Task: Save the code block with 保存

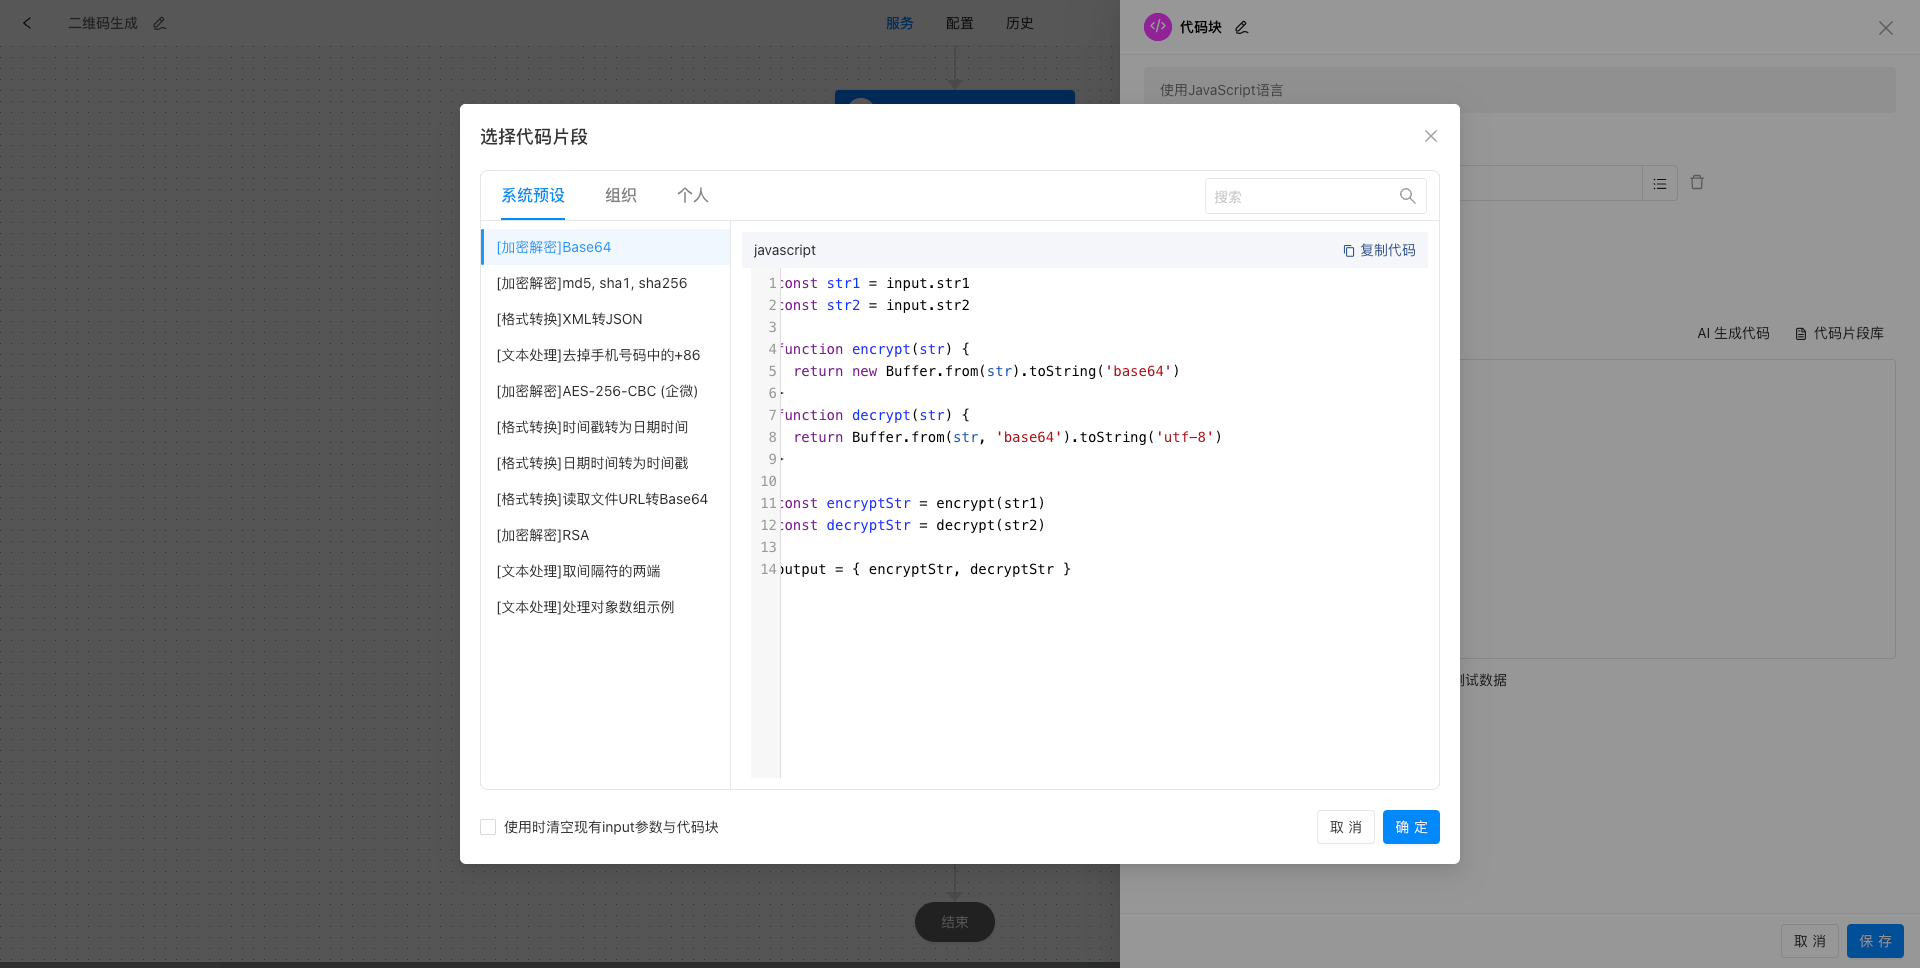Action: coord(1875,941)
